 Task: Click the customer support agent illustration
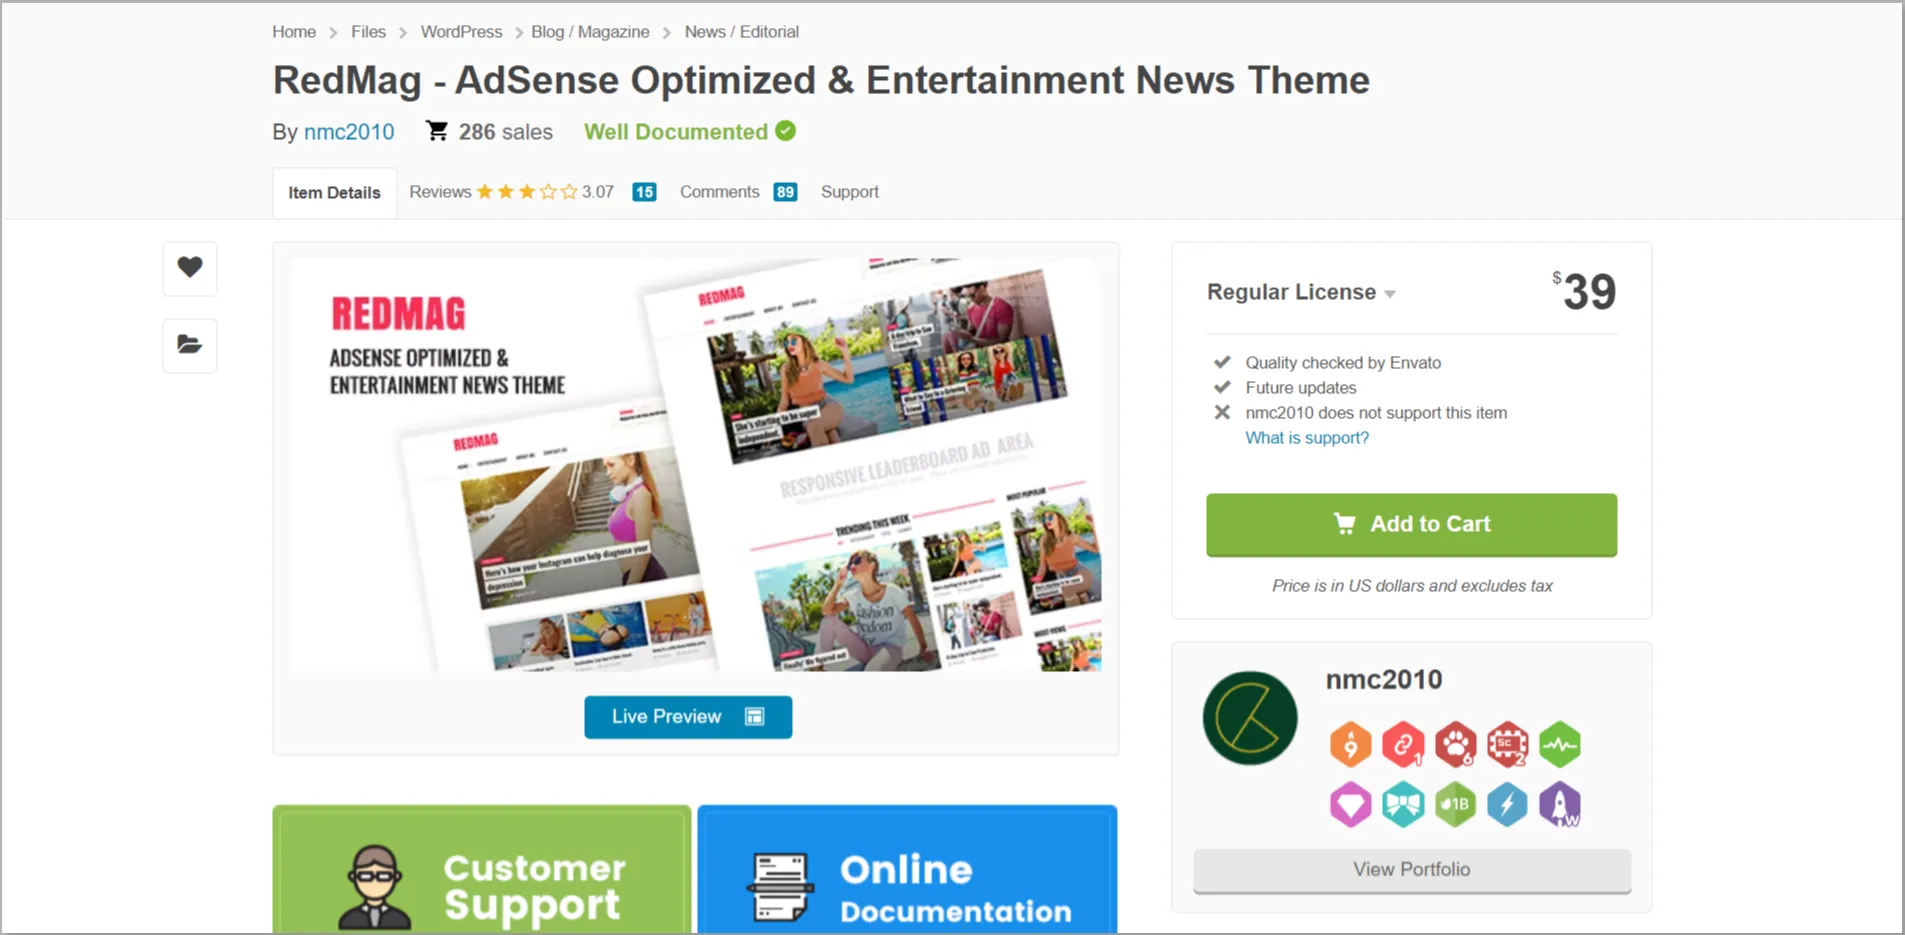pos(375,888)
